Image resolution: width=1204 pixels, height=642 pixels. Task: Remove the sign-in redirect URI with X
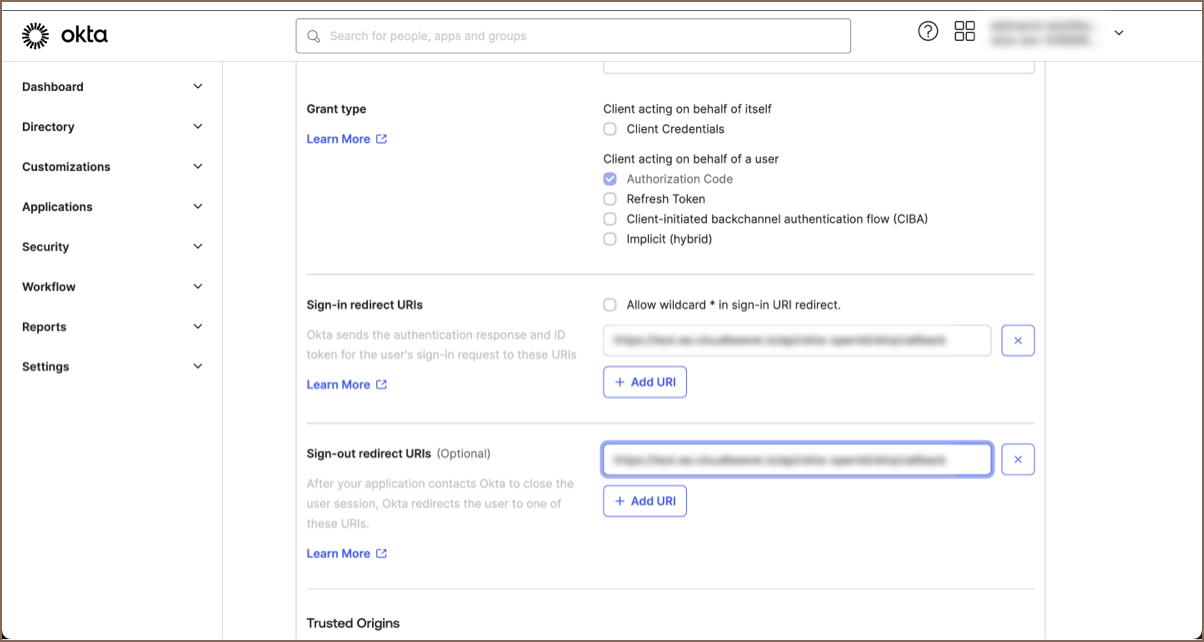(1018, 341)
